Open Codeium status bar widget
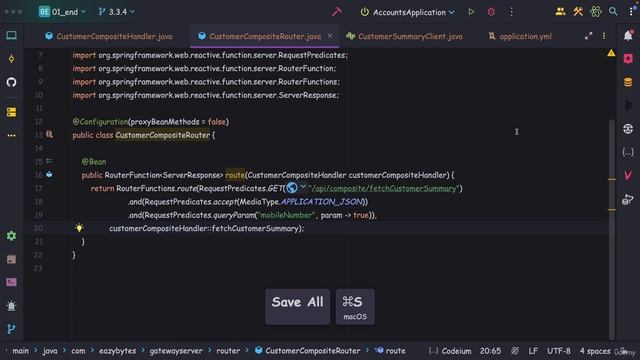 [450, 351]
